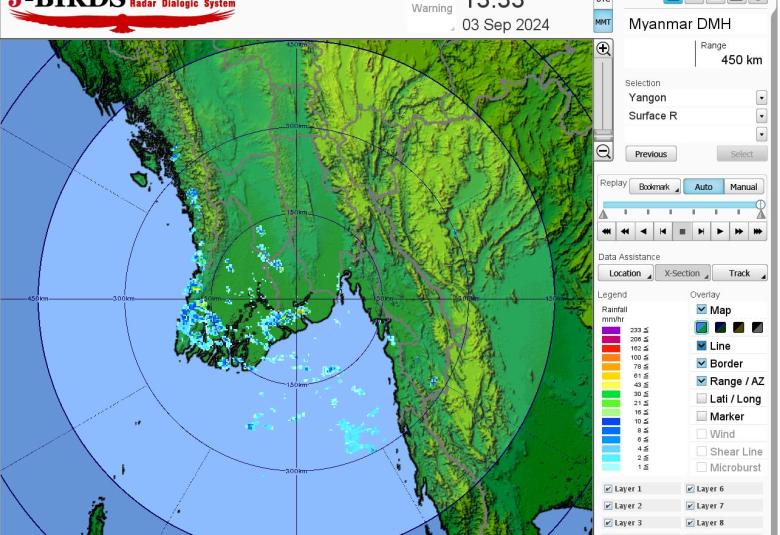Zoom out of the radar map
The width and height of the screenshot is (780, 535).
click(x=603, y=152)
